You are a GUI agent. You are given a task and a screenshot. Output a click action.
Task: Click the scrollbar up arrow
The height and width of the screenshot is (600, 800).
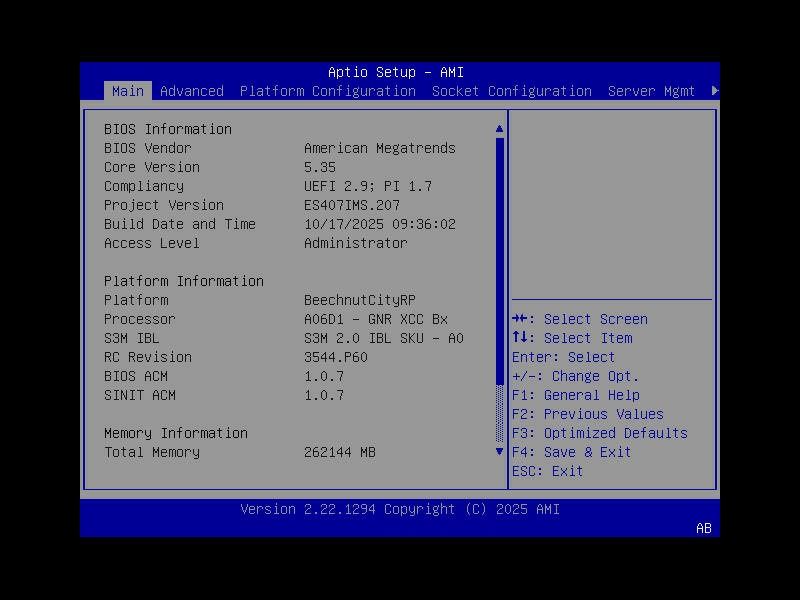[x=499, y=128]
